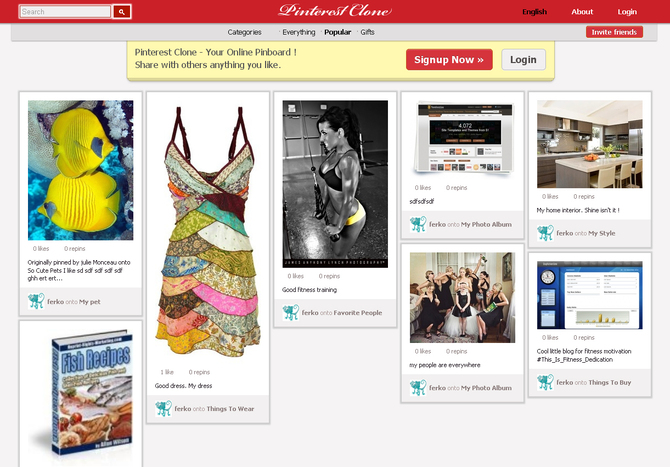Open the Things To Wear board link
Viewport: 670px width, 467px height.
(230, 409)
